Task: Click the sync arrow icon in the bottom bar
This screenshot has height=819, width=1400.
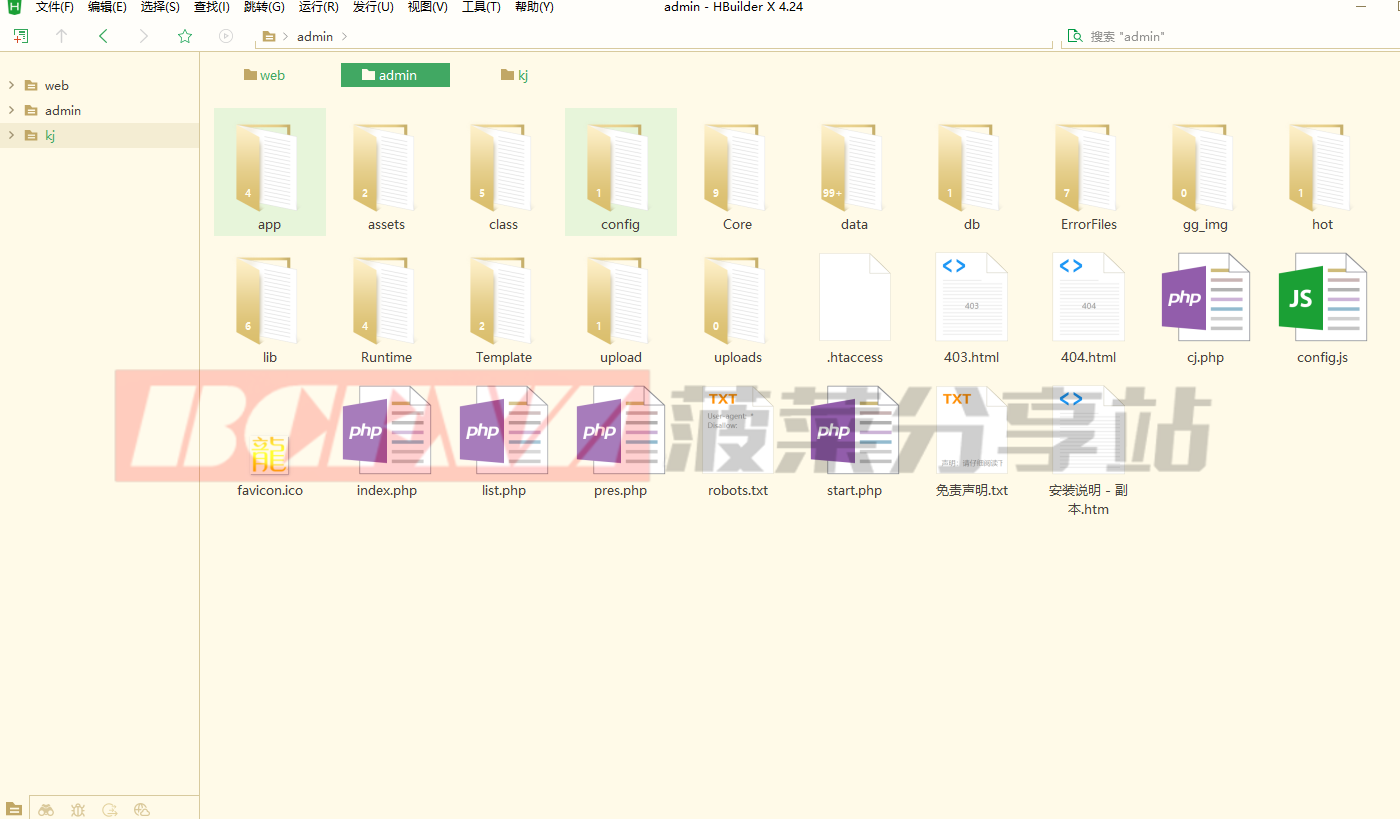Action: 110,810
